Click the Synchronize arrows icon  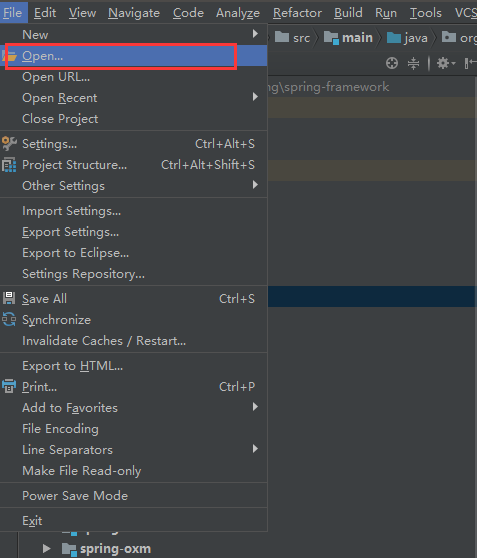(x=9, y=319)
